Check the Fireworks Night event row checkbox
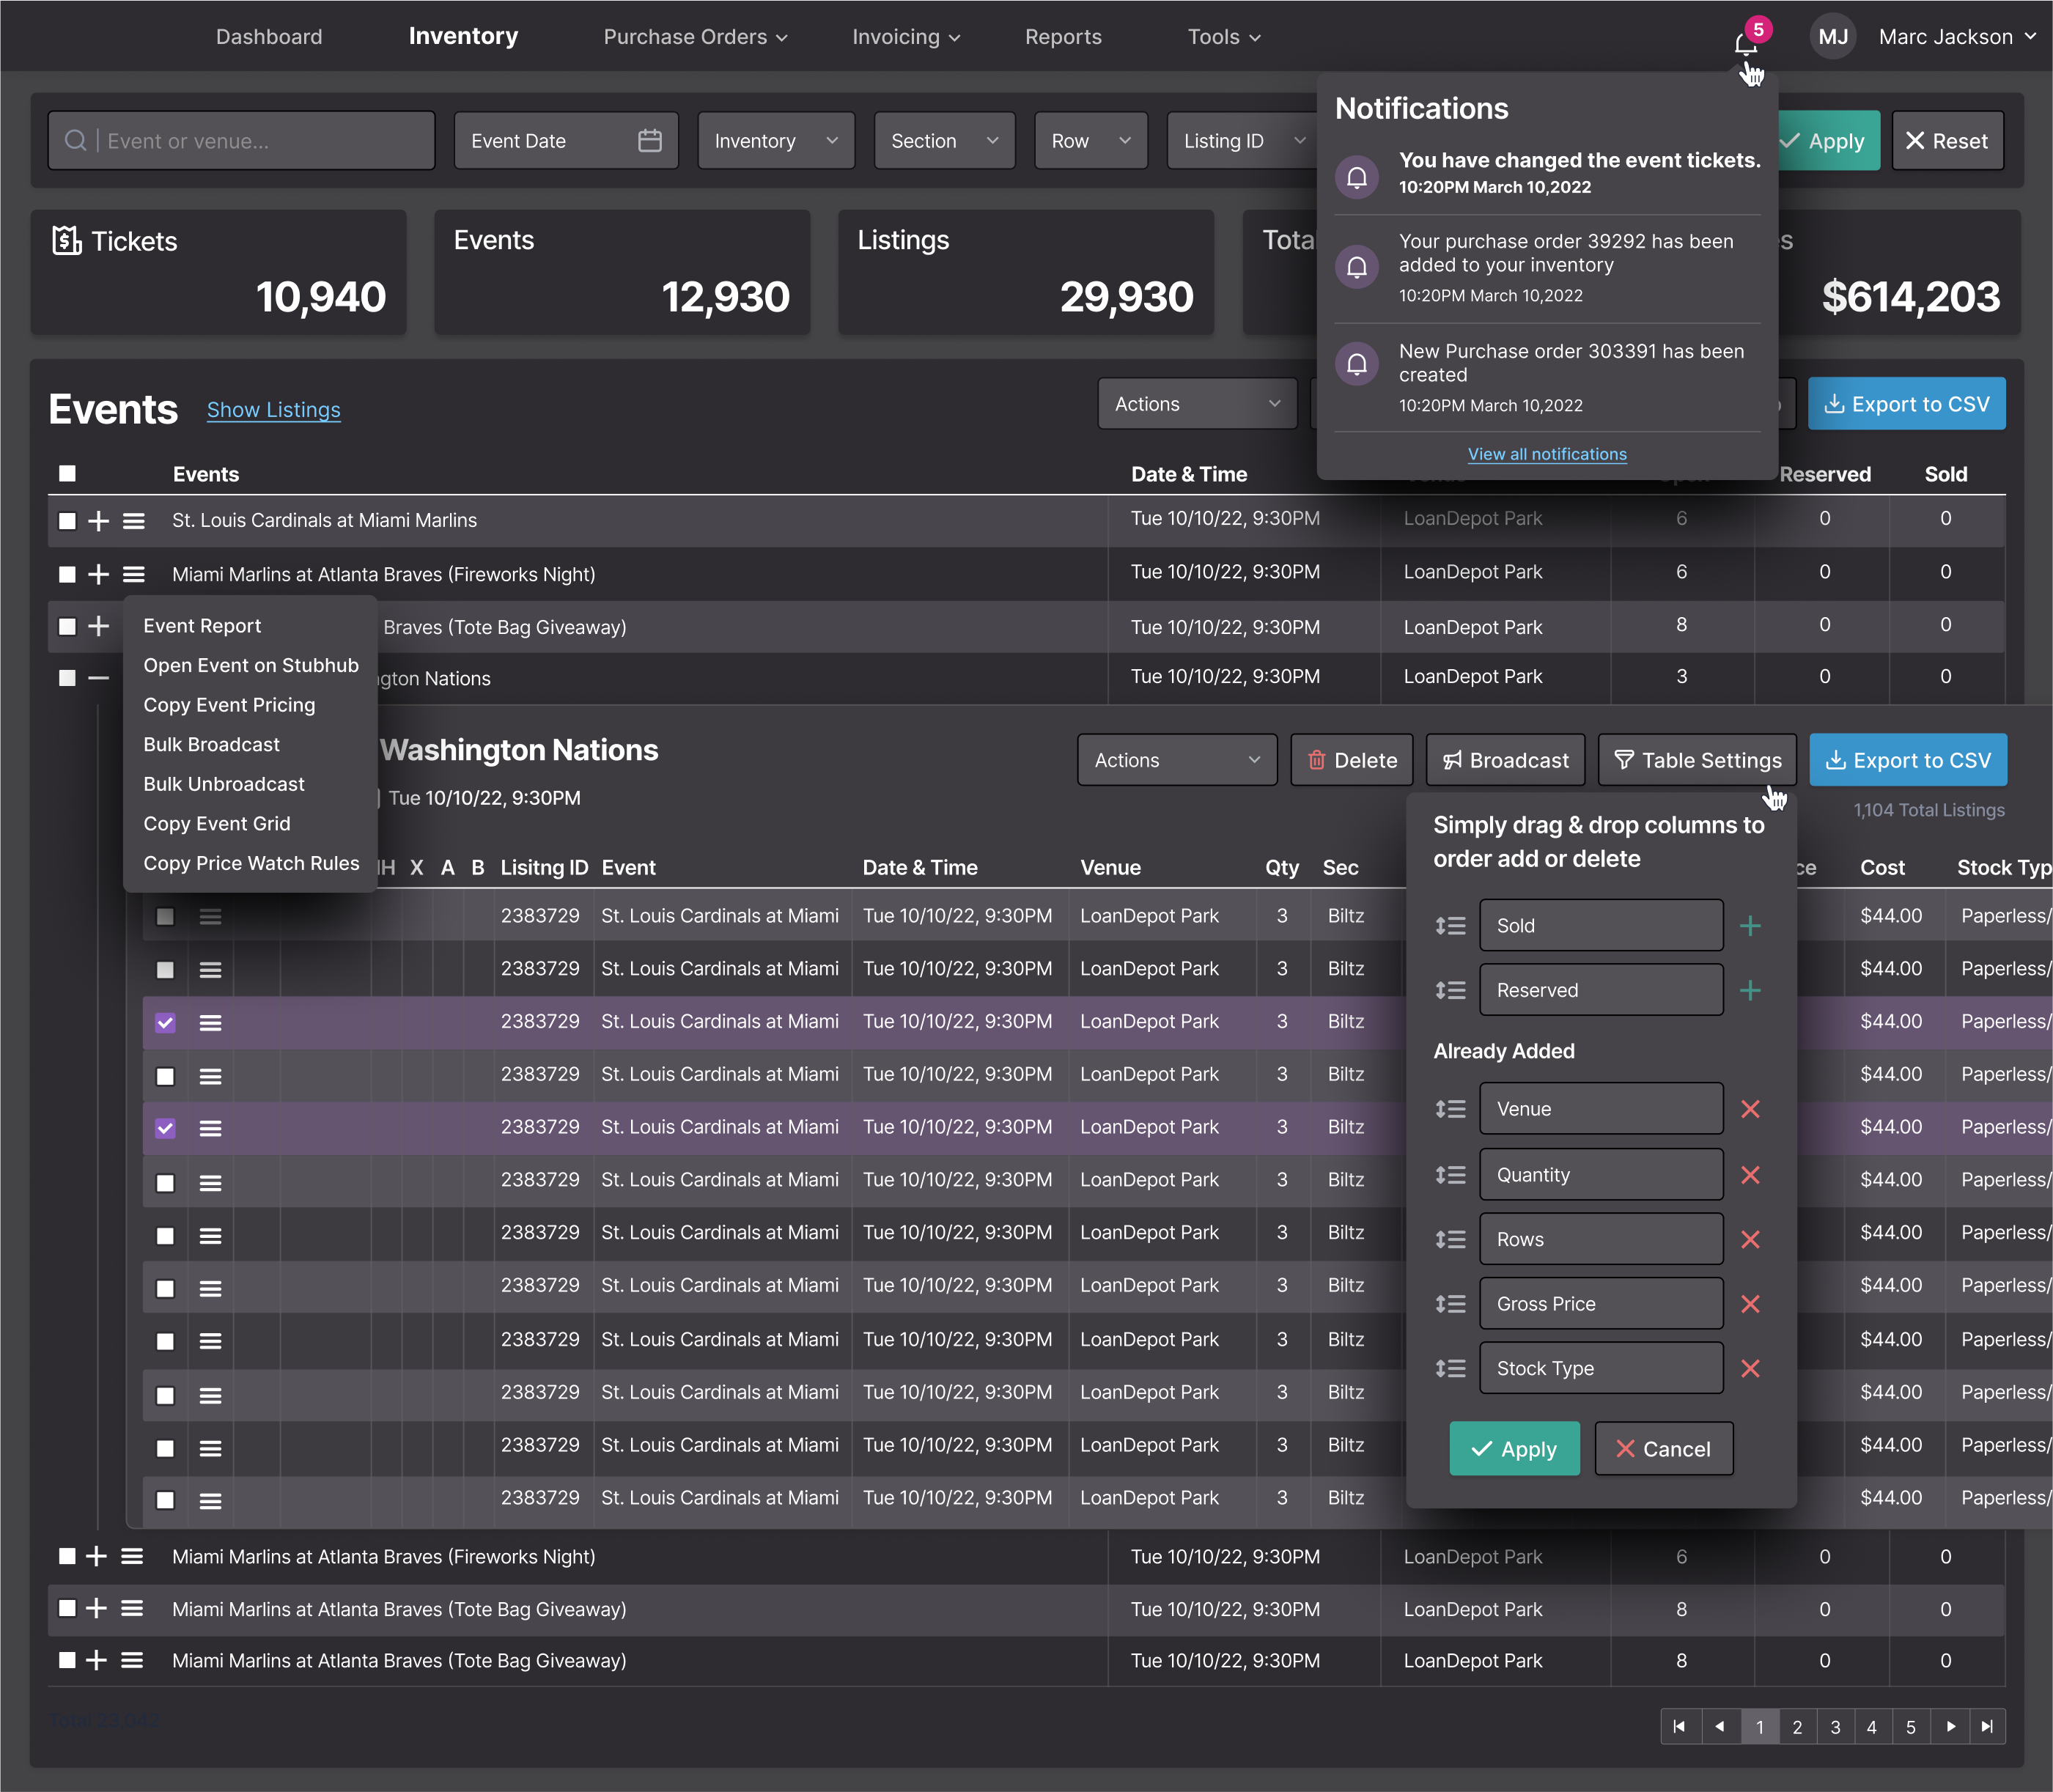This screenshot has width=2053, height=1792. click(x=67, y=575)
